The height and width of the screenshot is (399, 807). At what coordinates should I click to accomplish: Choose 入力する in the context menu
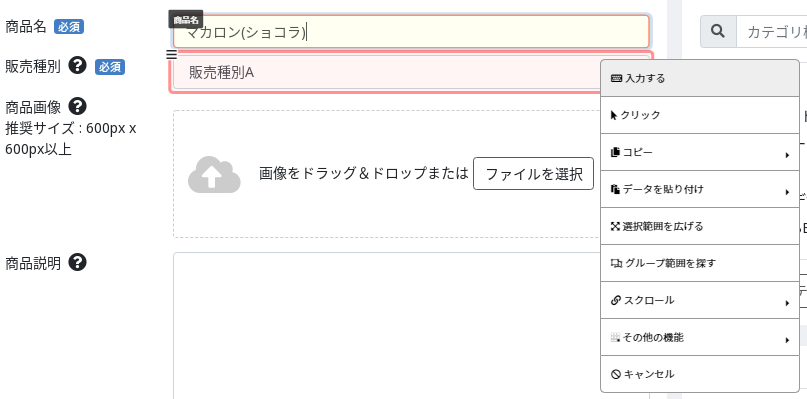(x=699, y=78)
